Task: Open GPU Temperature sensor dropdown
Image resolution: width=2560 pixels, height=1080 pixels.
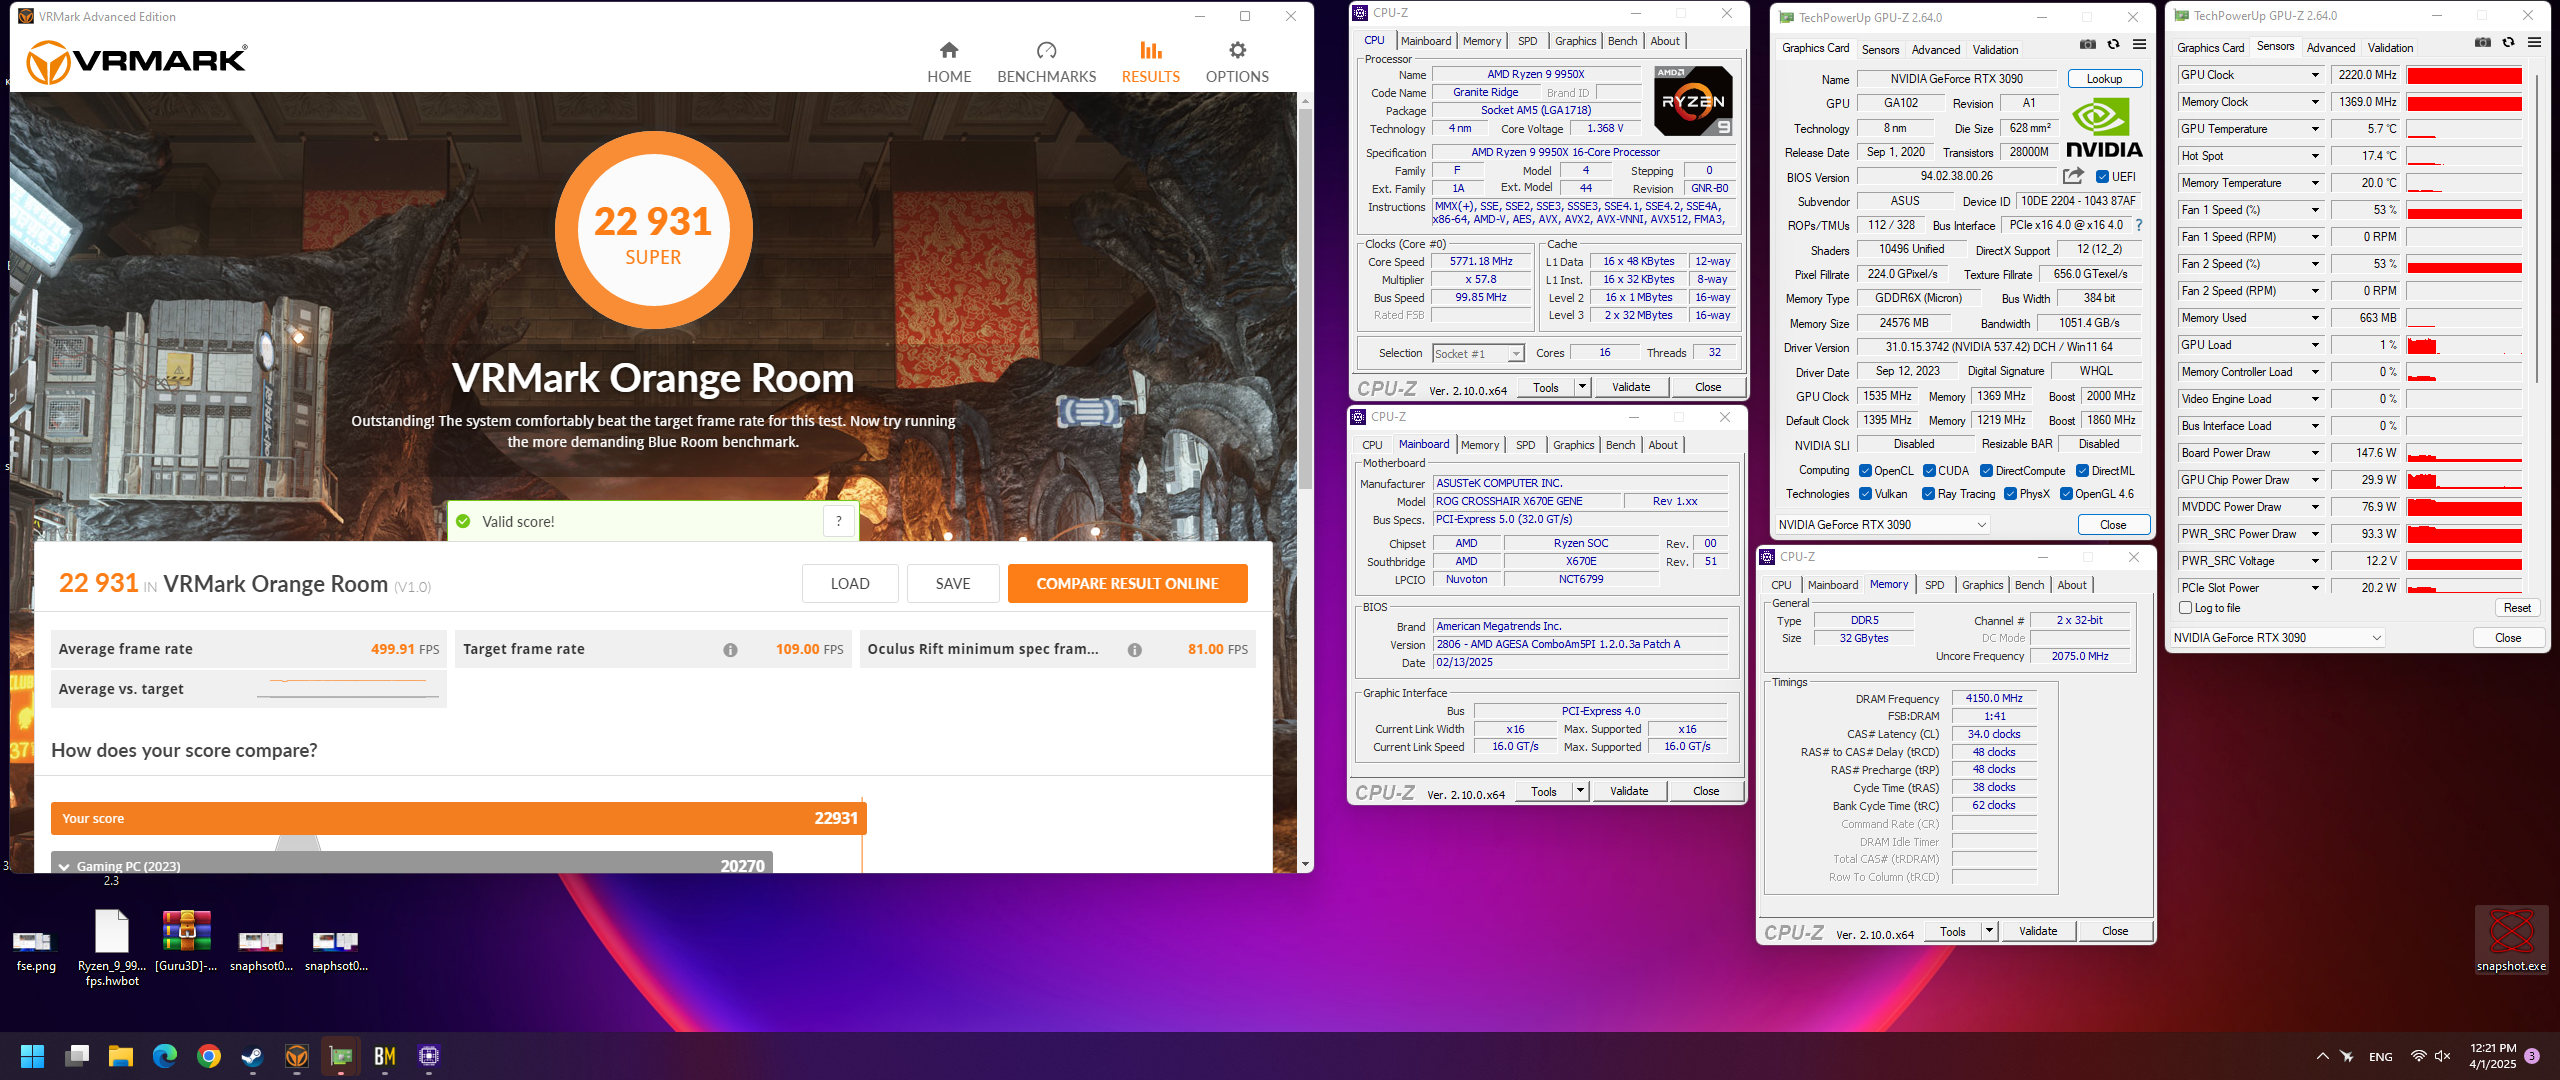Action: click(x=2315, y=129)
